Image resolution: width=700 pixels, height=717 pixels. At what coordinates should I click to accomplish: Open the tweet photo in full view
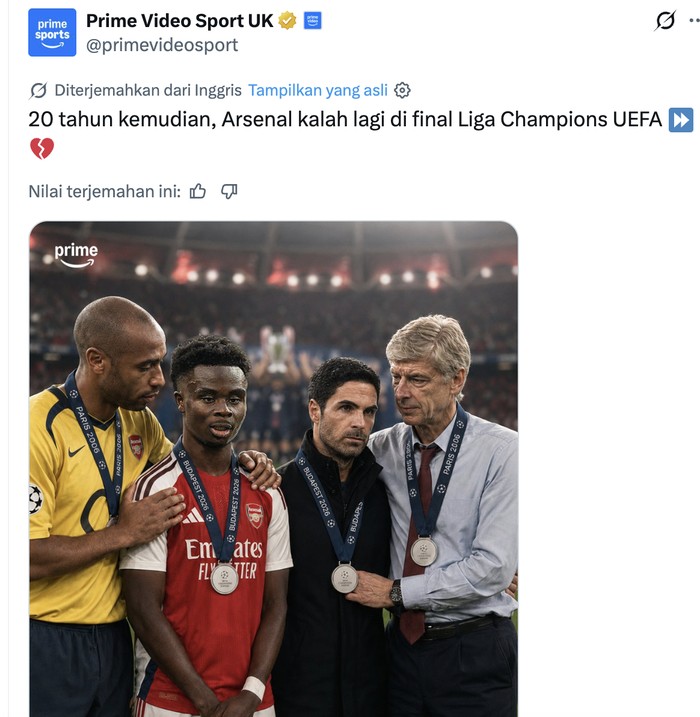click(x=273, y=469)
